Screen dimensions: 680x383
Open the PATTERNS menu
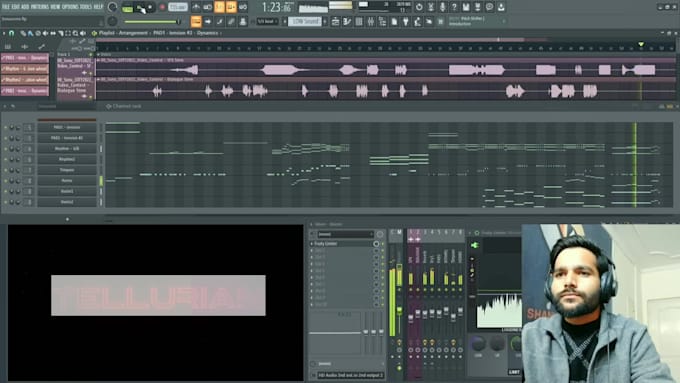coord(39,7)
